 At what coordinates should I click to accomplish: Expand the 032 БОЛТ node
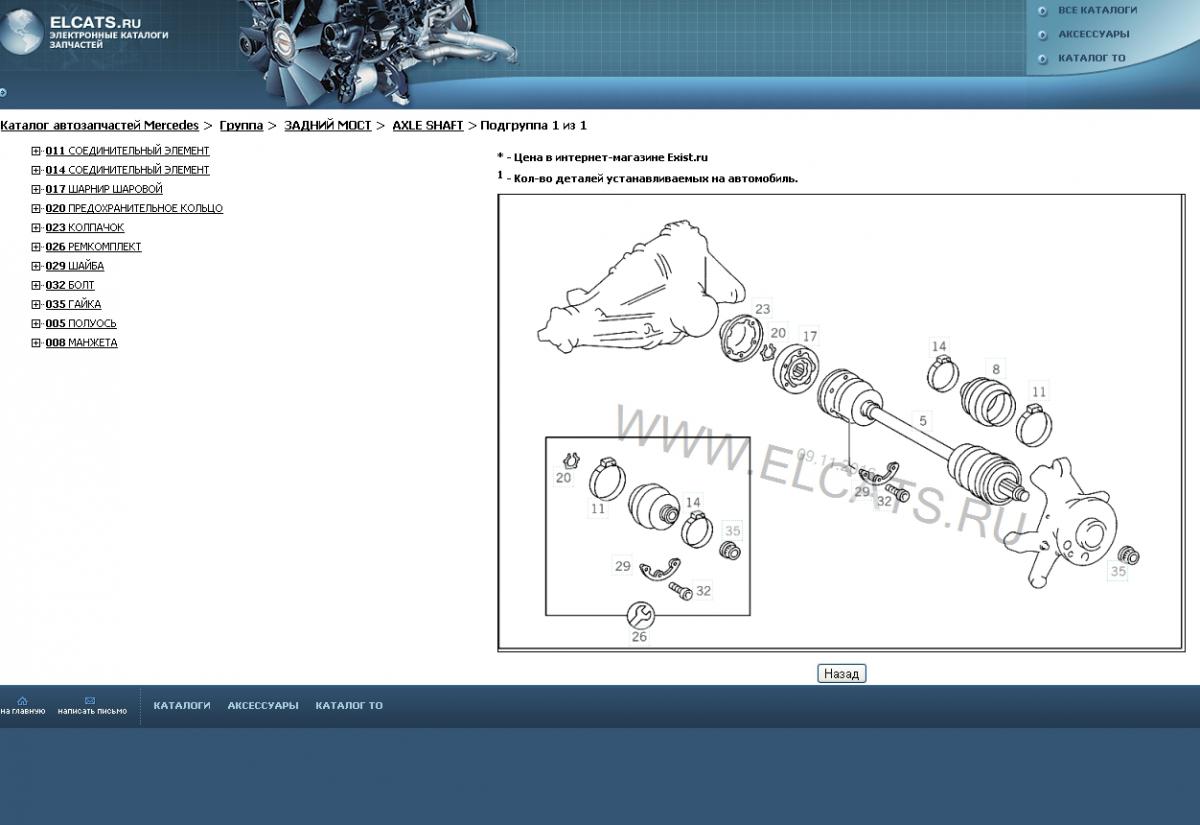point(36,285)
